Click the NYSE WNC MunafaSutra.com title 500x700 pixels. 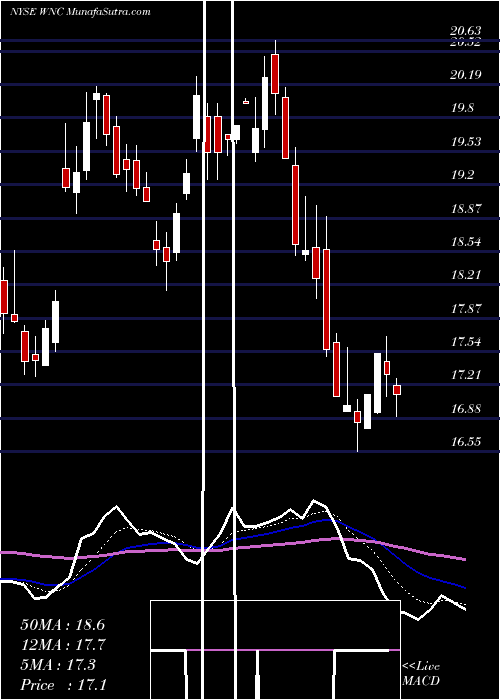[x=80, y=12]
